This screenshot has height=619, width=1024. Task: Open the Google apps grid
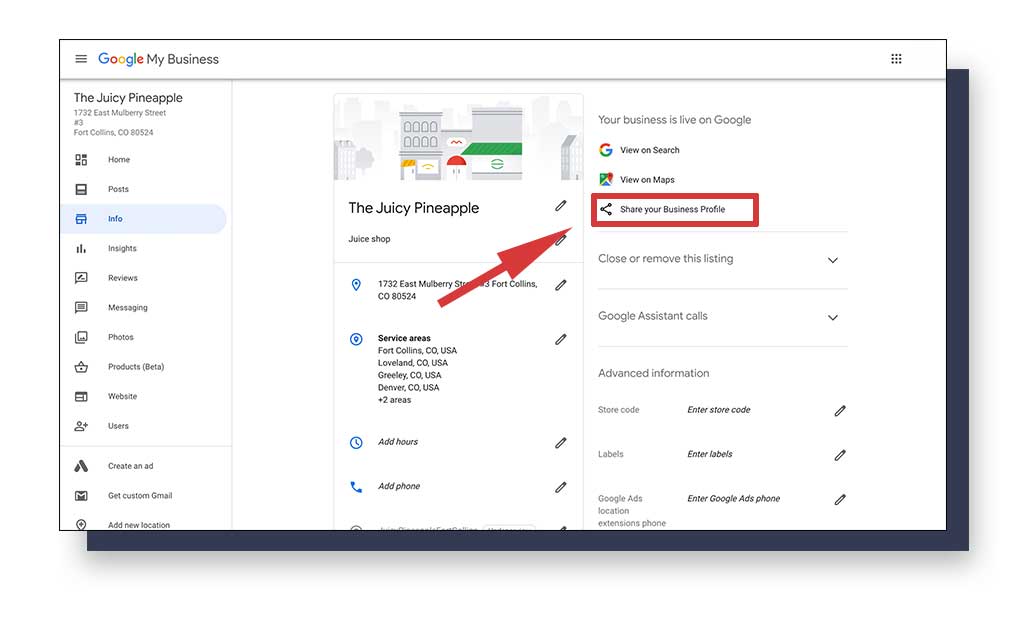(896, 59)
